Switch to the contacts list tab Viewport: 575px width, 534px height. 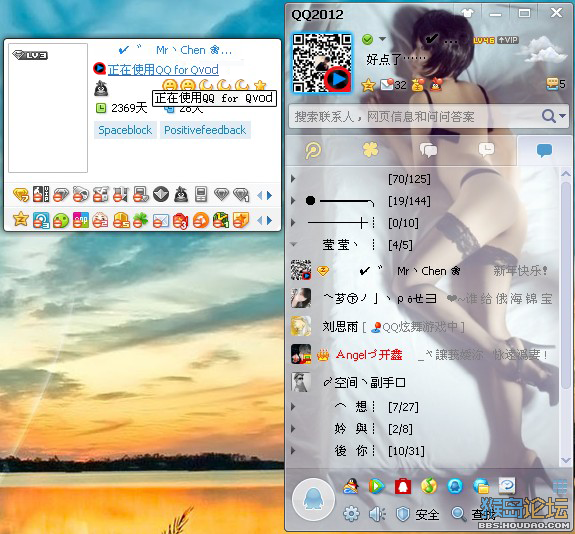point(544,150)
